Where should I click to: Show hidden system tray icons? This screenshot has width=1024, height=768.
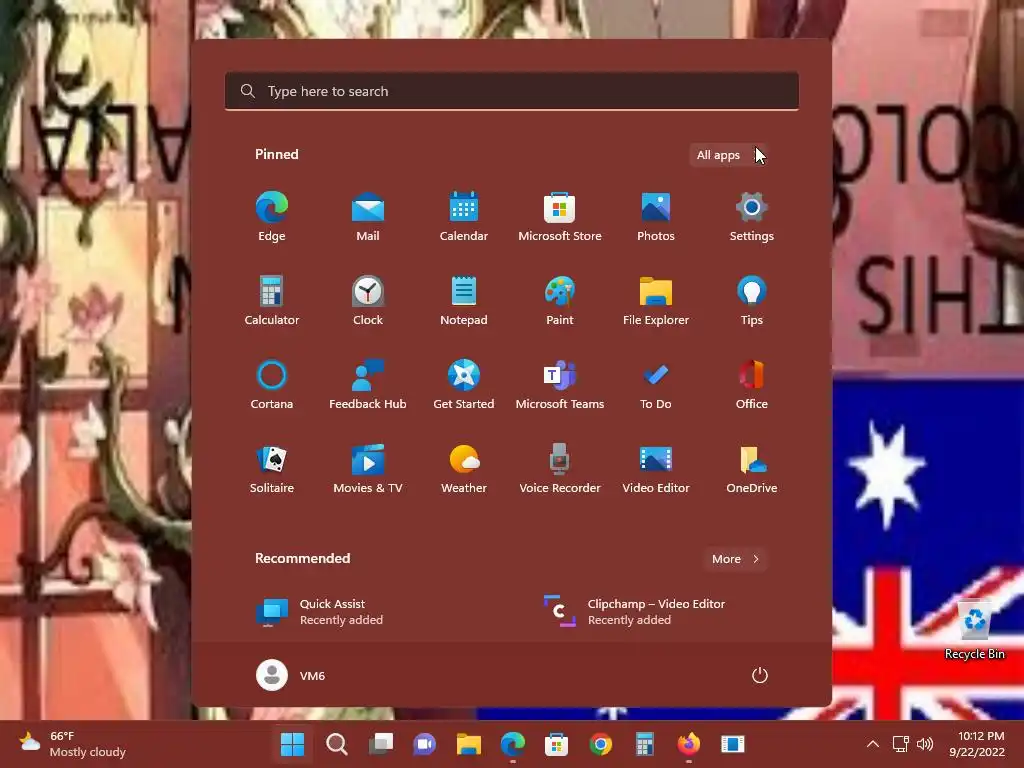coord(872,744)
